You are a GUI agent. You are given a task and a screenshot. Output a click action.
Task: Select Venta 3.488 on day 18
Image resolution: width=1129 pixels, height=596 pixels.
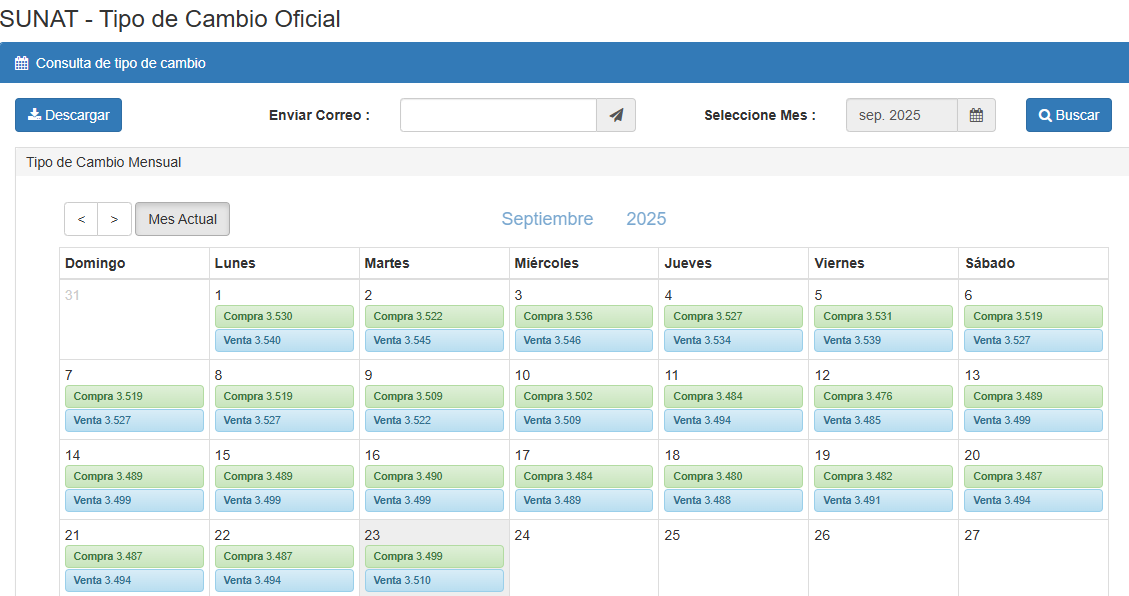click(x=733, y=500)
